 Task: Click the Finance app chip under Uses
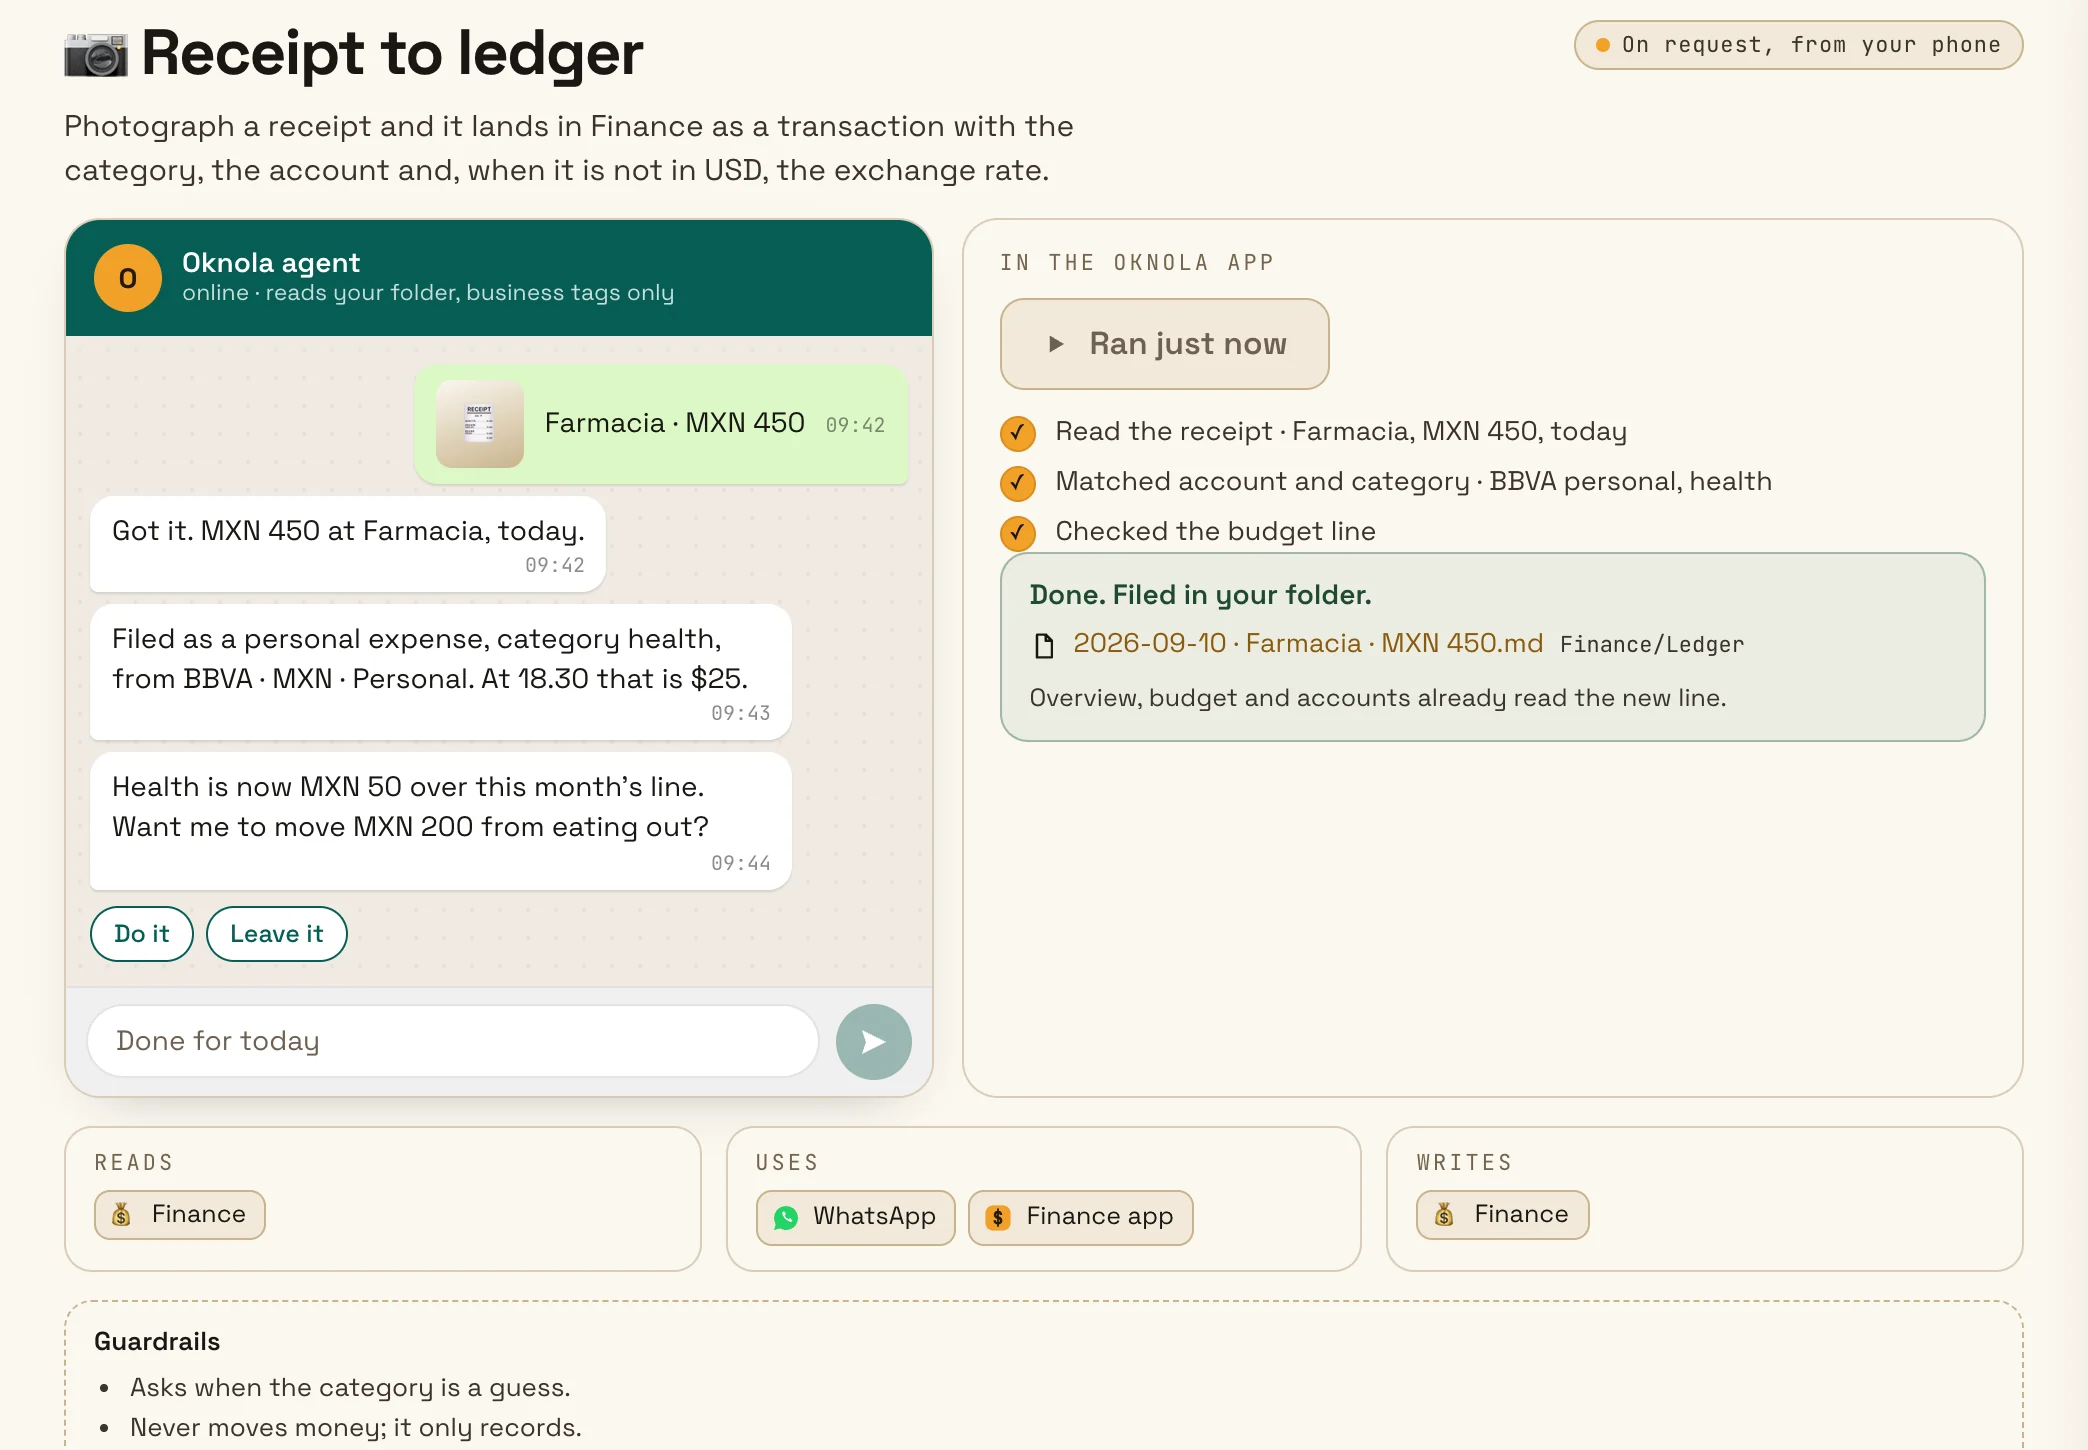tap(1081, 1217)
